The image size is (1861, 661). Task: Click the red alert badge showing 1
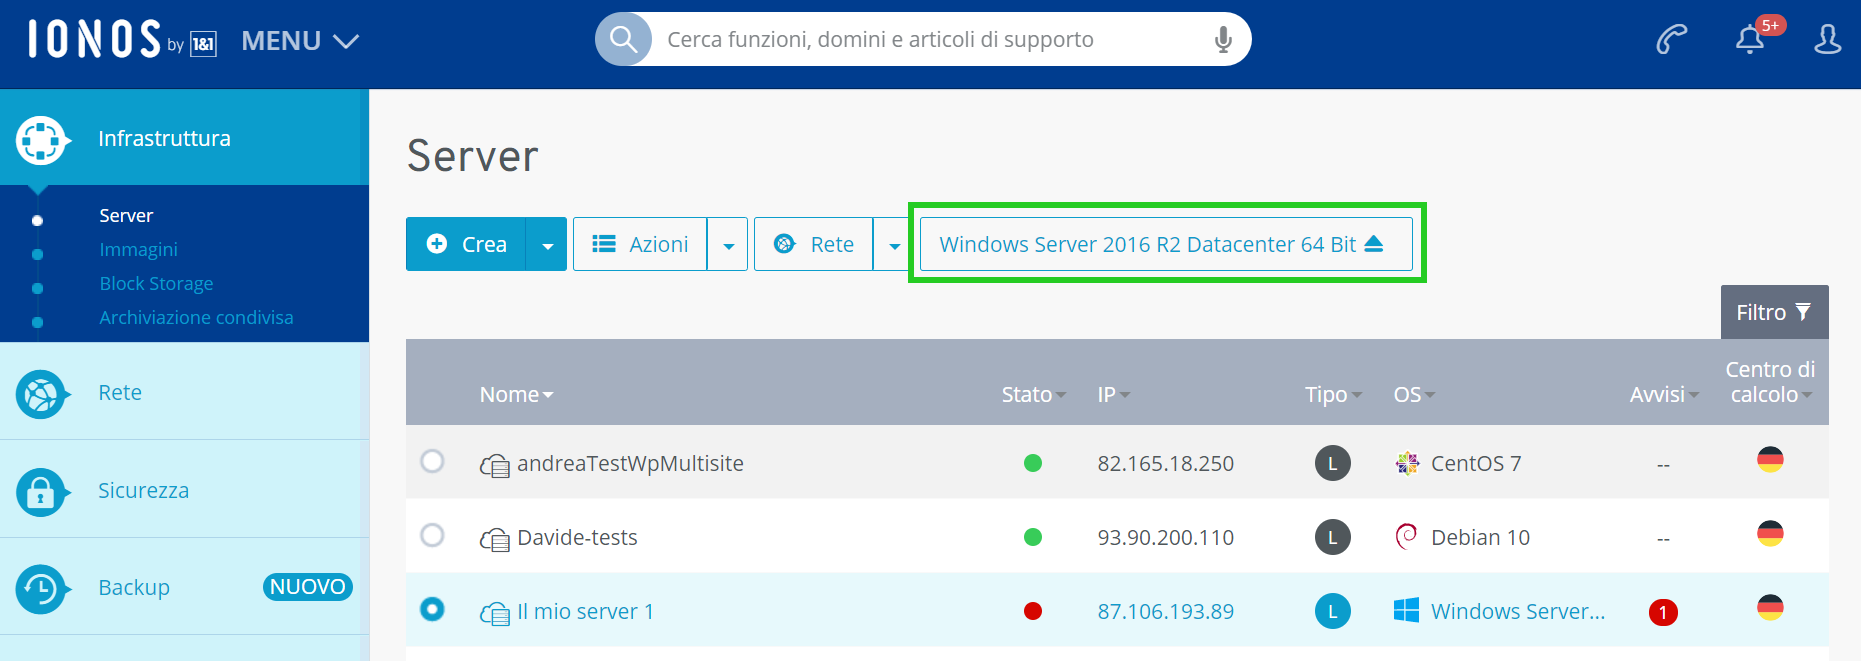[1663, 612]
